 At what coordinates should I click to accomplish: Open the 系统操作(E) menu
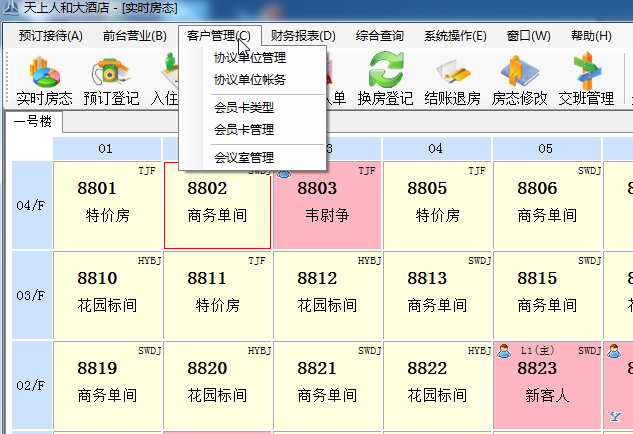455,36
